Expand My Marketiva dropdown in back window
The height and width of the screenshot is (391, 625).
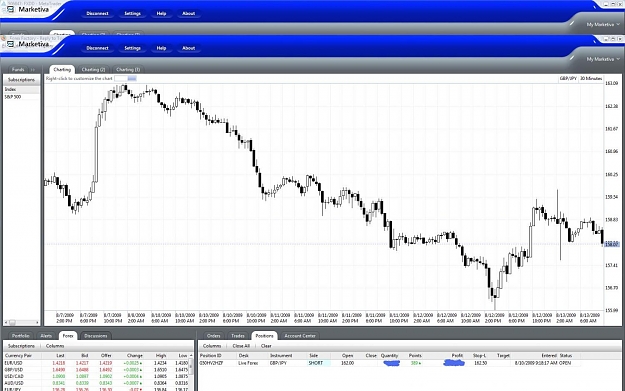point(603,25)
